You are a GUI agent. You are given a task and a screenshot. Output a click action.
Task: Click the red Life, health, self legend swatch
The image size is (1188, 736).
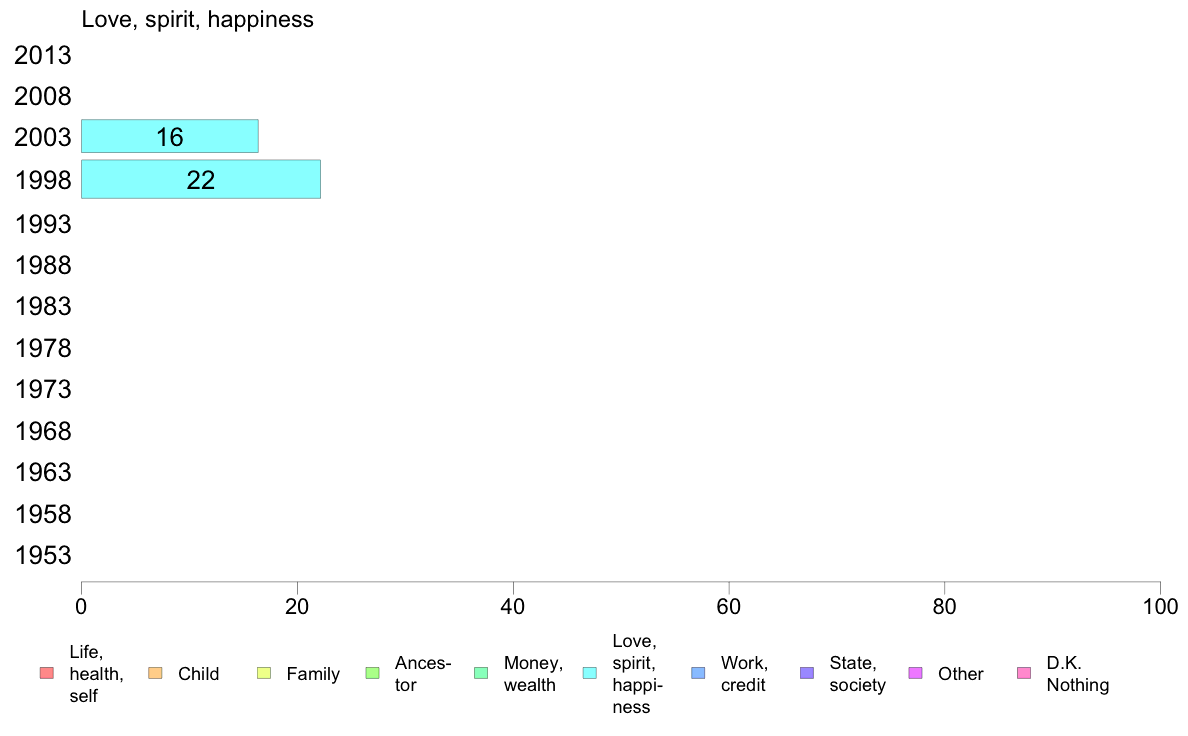[x=47, y=673]
